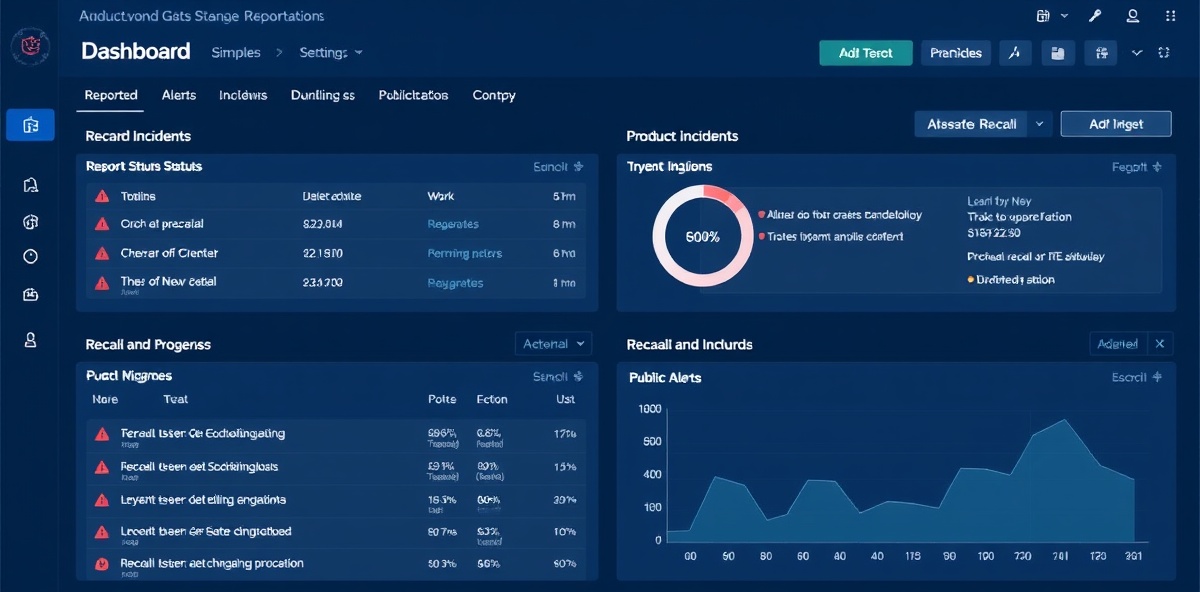Switch to the Alerts tab
This screenshot has width=1200, height=592.
[179, 95]
